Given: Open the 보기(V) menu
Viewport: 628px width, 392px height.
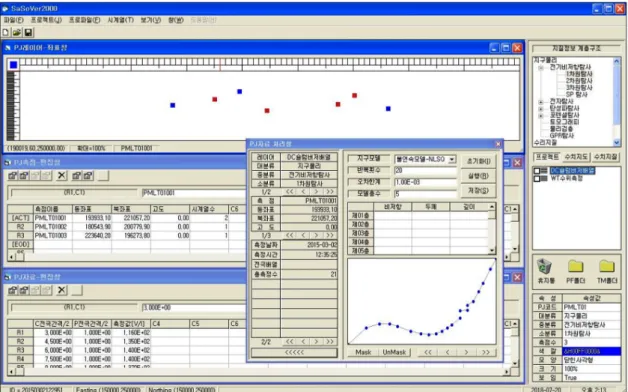Looking at the screenshot, I should click(151, 20).
